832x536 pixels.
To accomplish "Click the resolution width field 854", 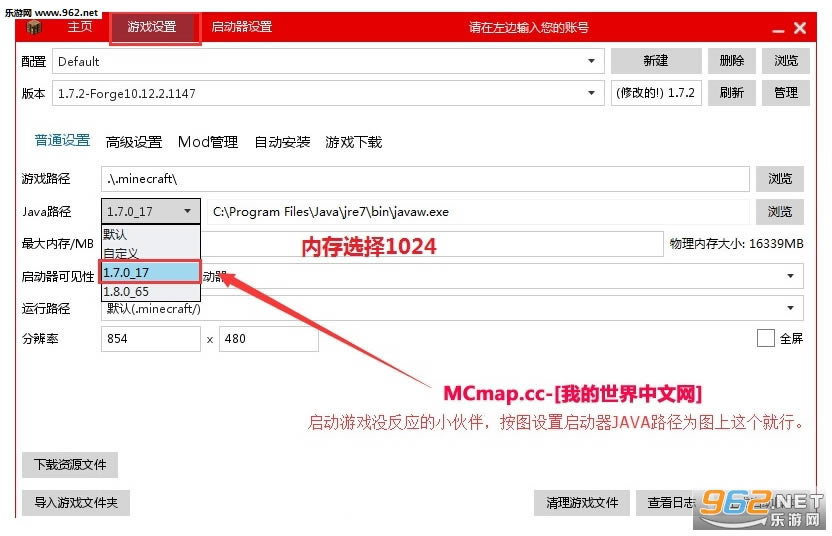I will [150, 339].
